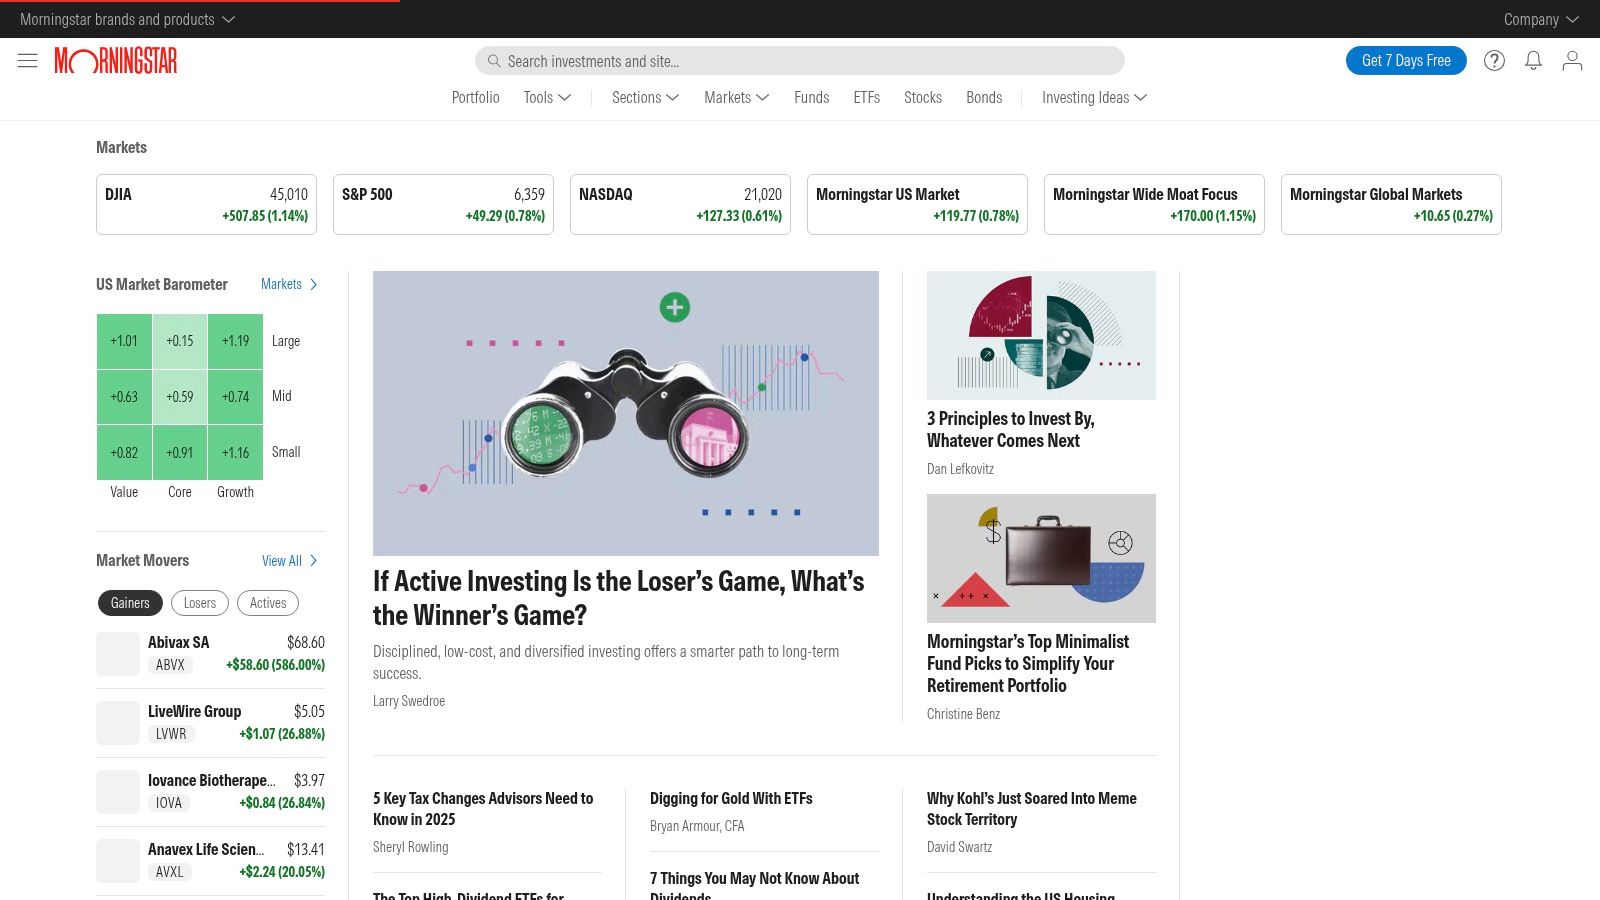Open Digging for Gold With ETFs article
Viewport: 1600px width, 900px height.
[731, 798]
